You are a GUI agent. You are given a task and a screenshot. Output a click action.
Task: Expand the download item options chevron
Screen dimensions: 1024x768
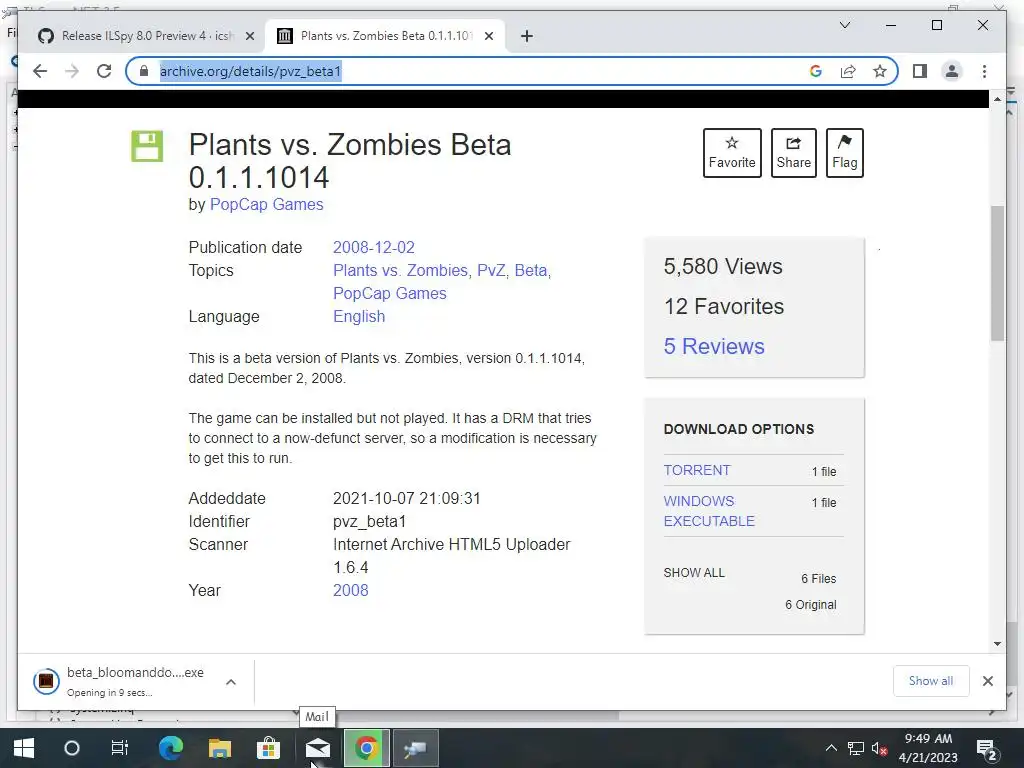pyautogui.click(x=231, y=682)
